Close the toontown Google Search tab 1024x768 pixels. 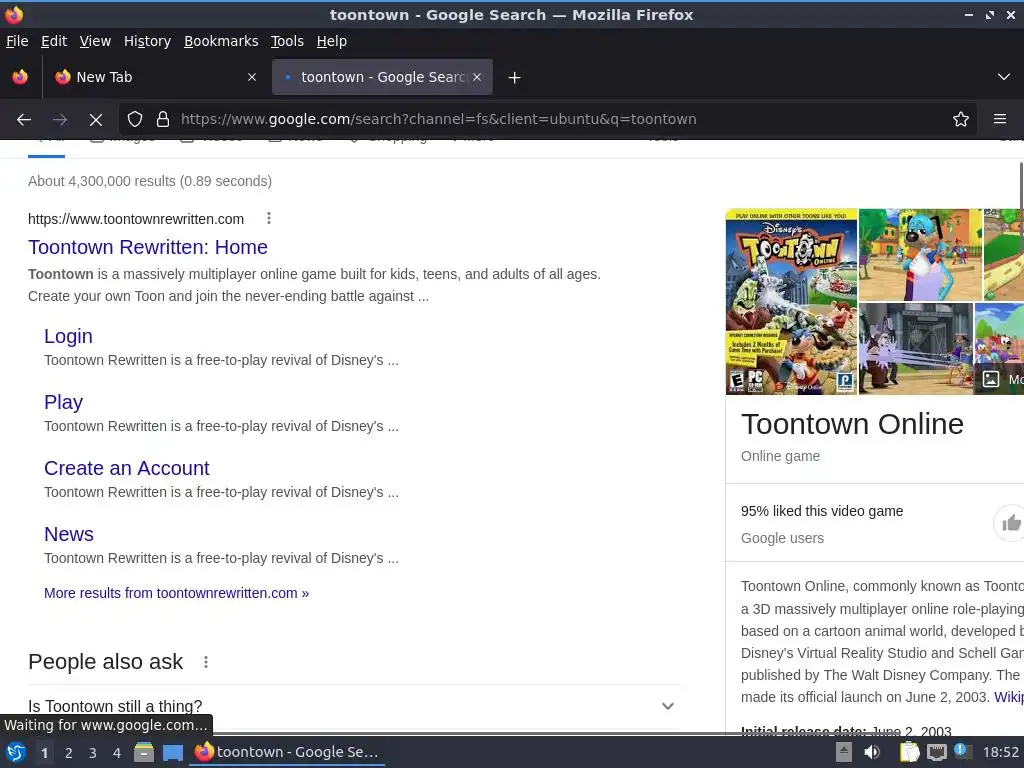tap(477, 77)
